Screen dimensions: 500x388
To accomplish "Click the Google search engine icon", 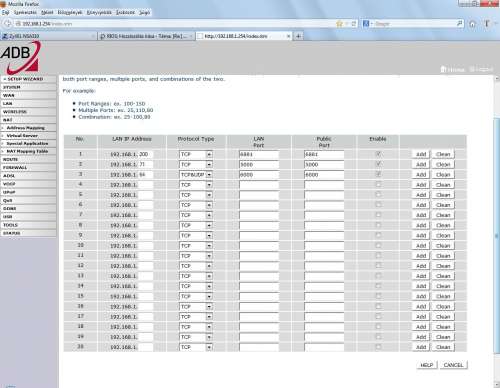I will pyautogui.click(x=366, y=24).
